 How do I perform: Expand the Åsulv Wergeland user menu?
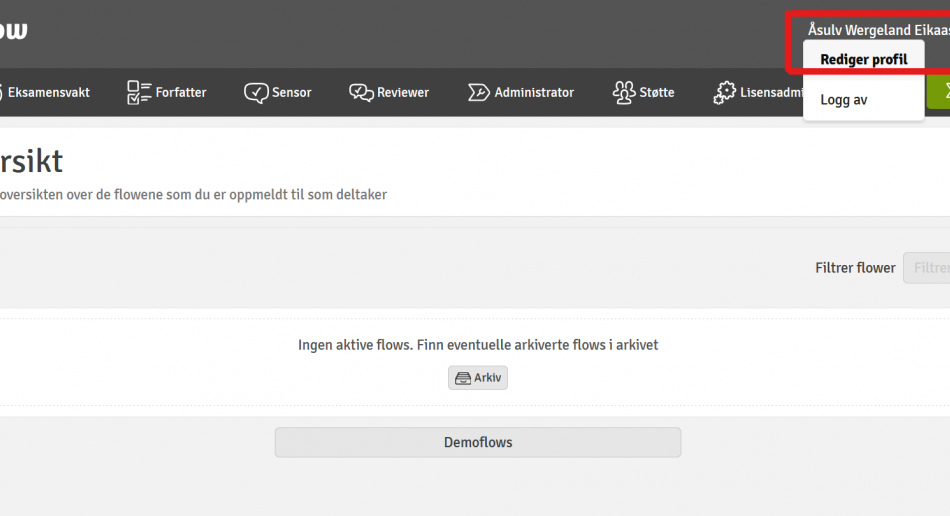click(x=878, y=30)
